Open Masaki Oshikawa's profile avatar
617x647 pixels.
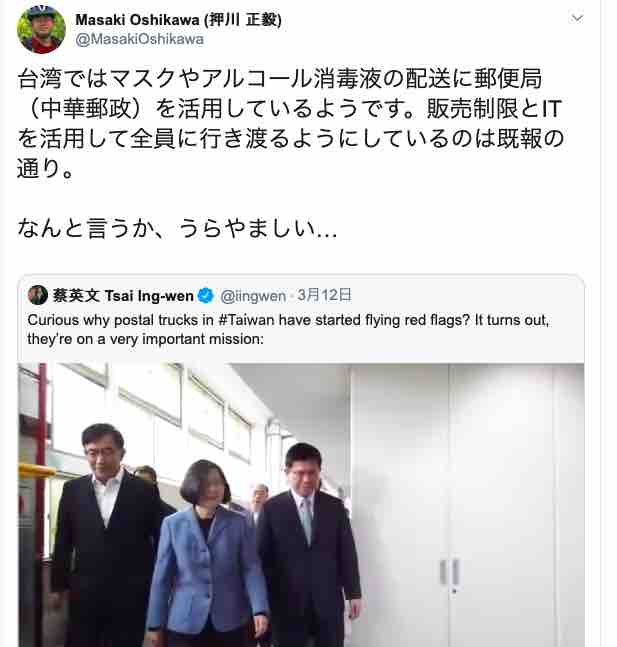click(41, 29)
